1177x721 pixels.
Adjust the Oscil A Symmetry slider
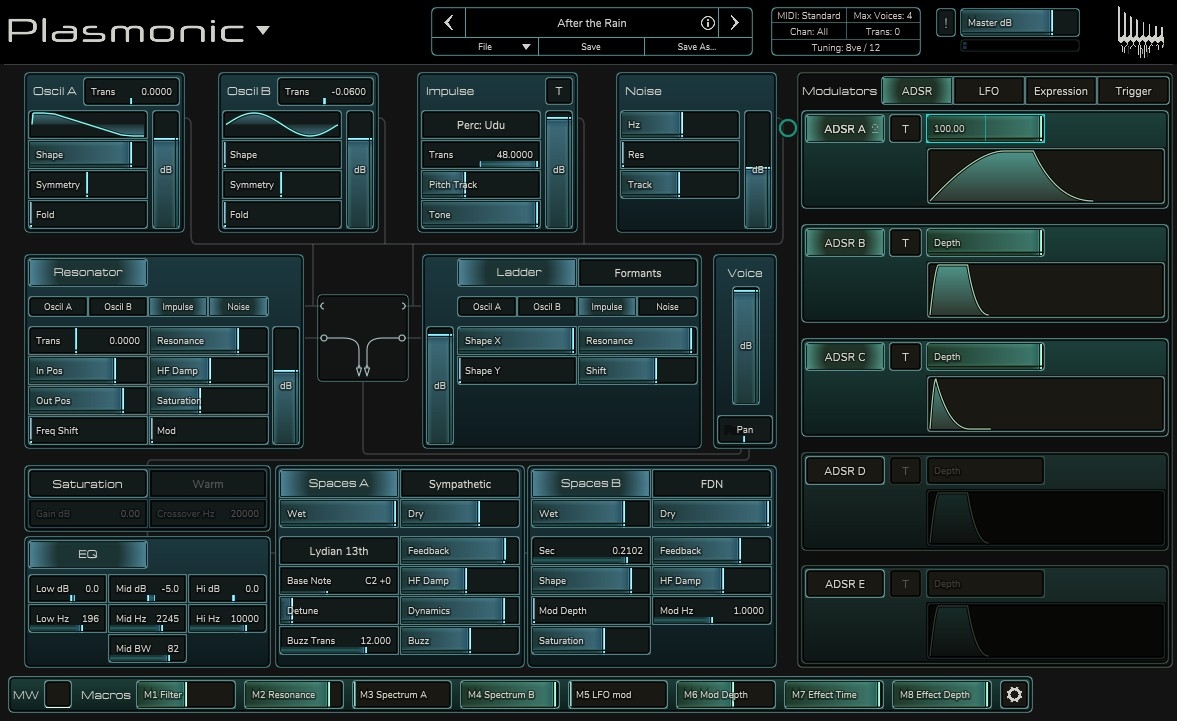click(88, 185)
